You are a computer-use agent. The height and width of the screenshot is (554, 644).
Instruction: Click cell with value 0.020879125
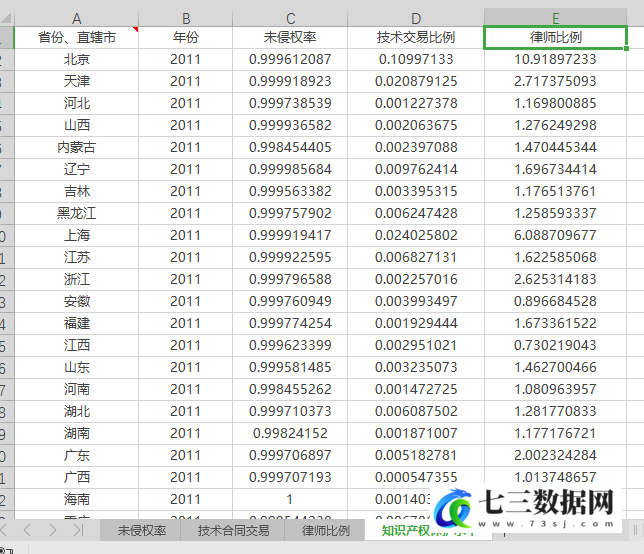pos(416,81)
